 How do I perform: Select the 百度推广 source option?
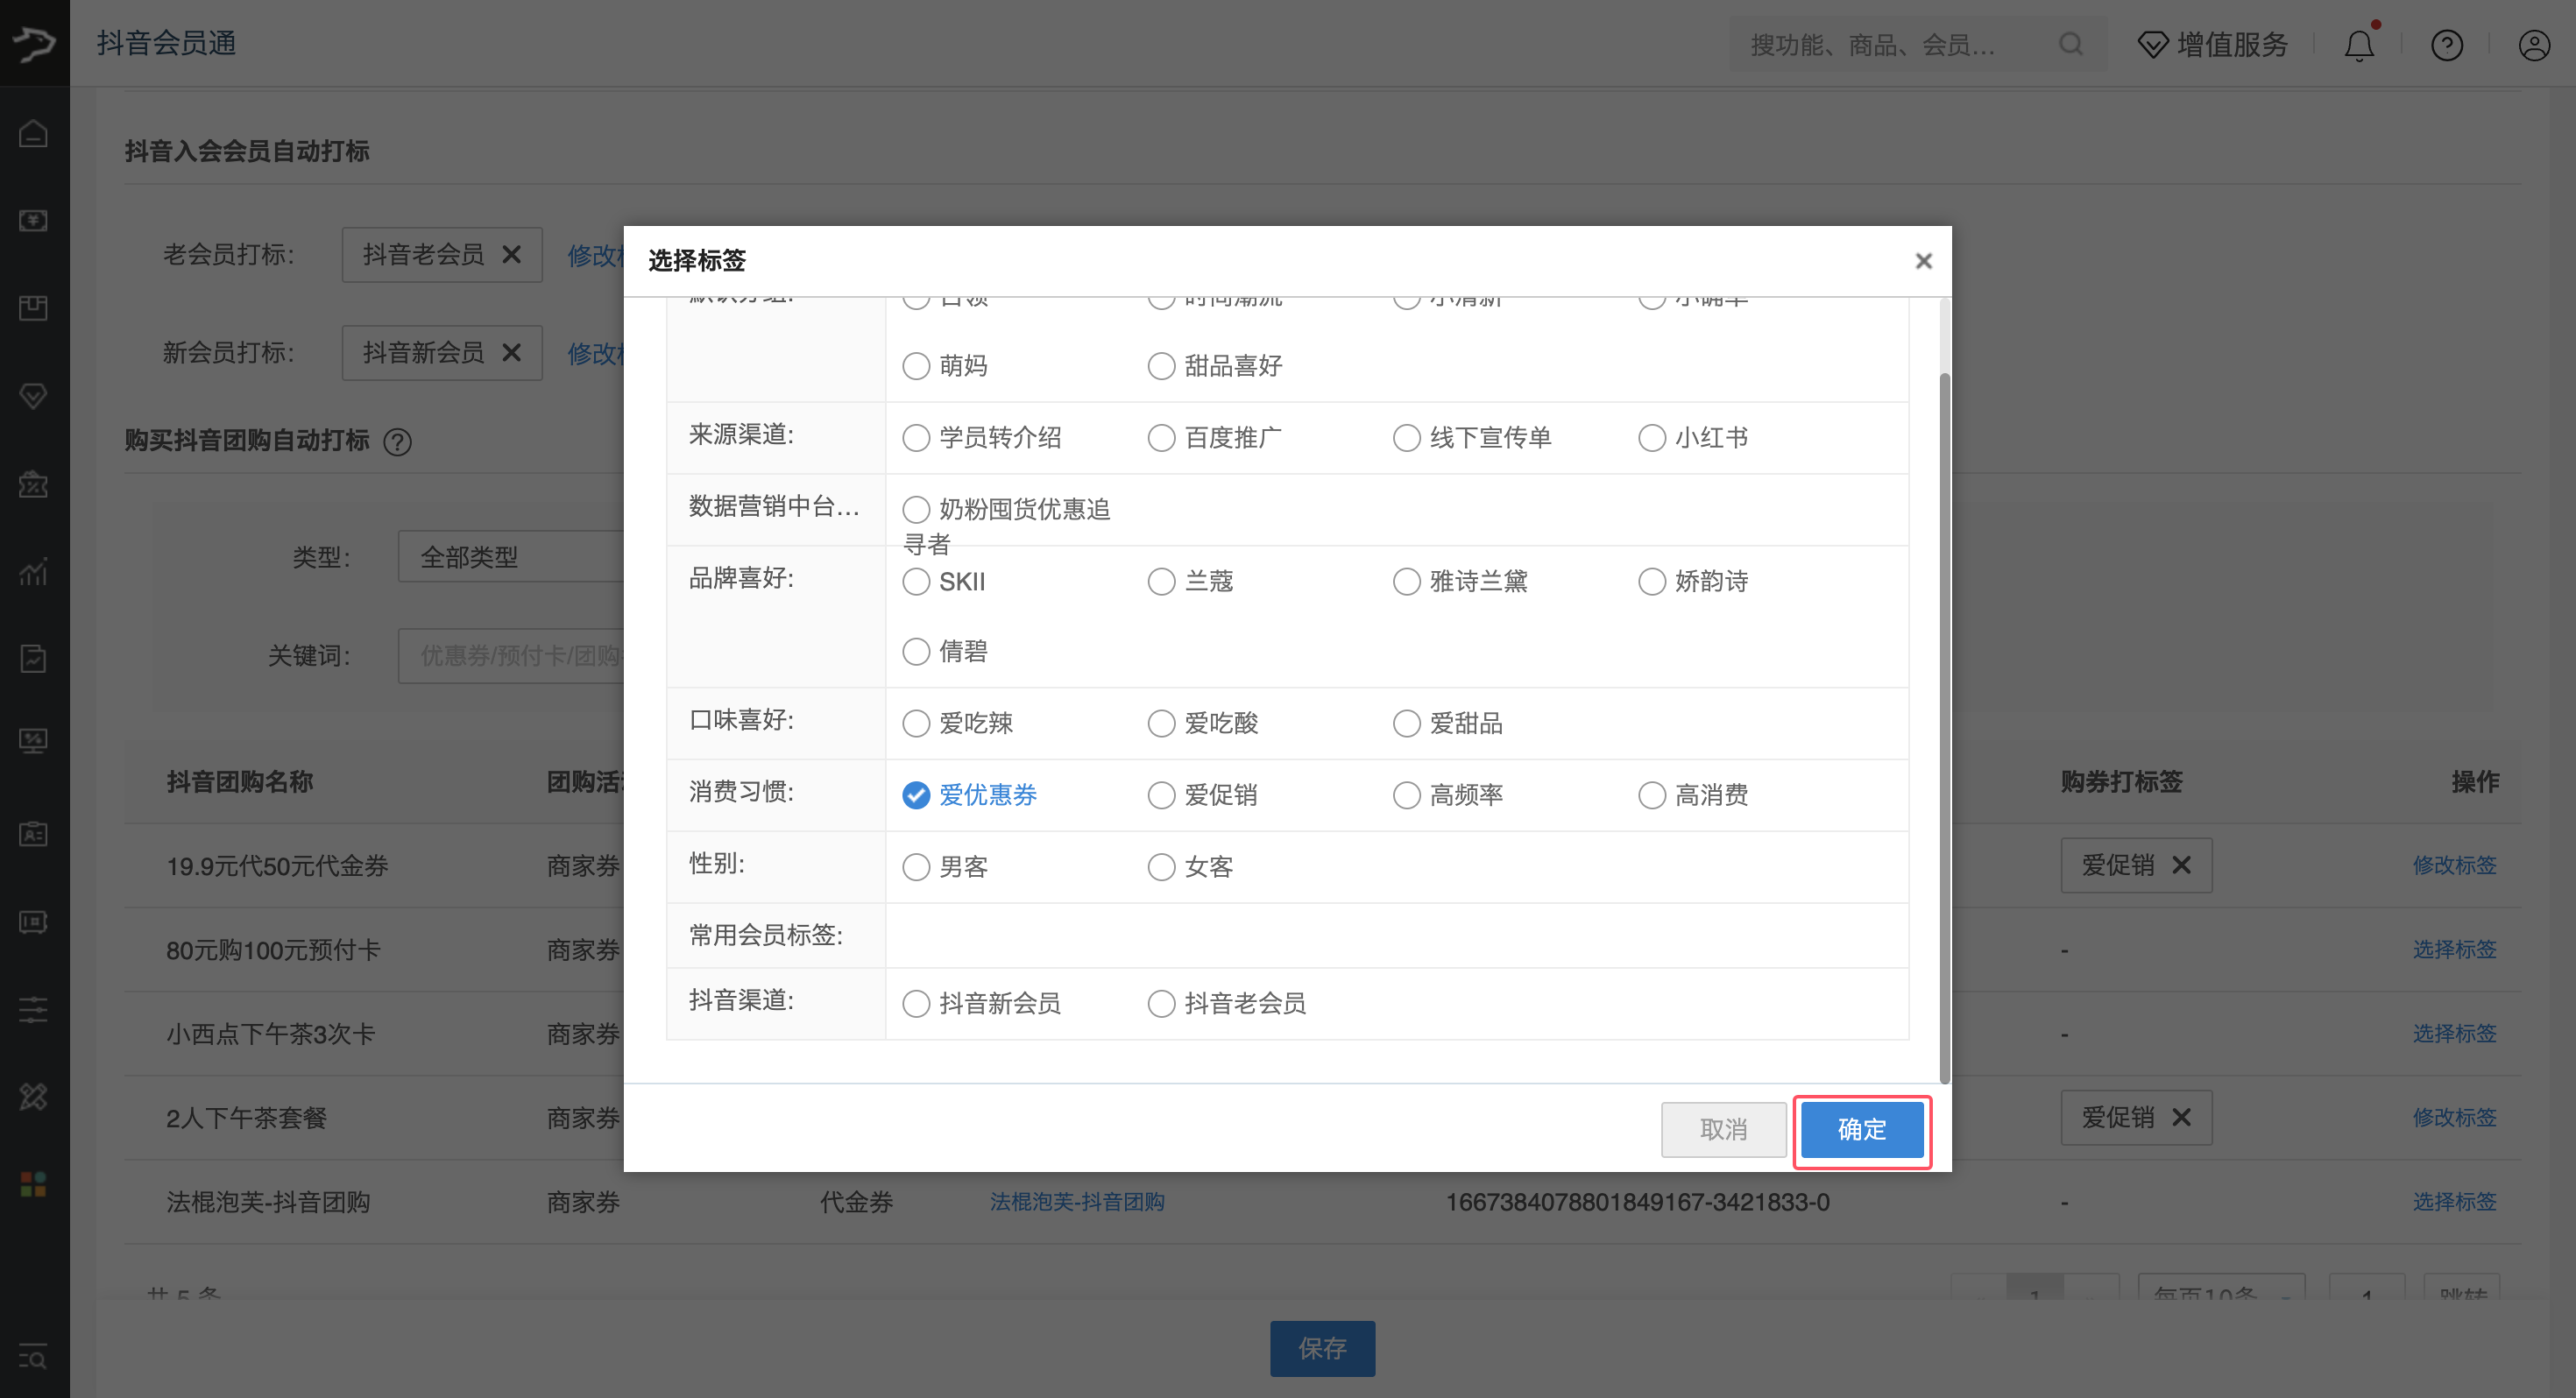(x=1215, y=438)
